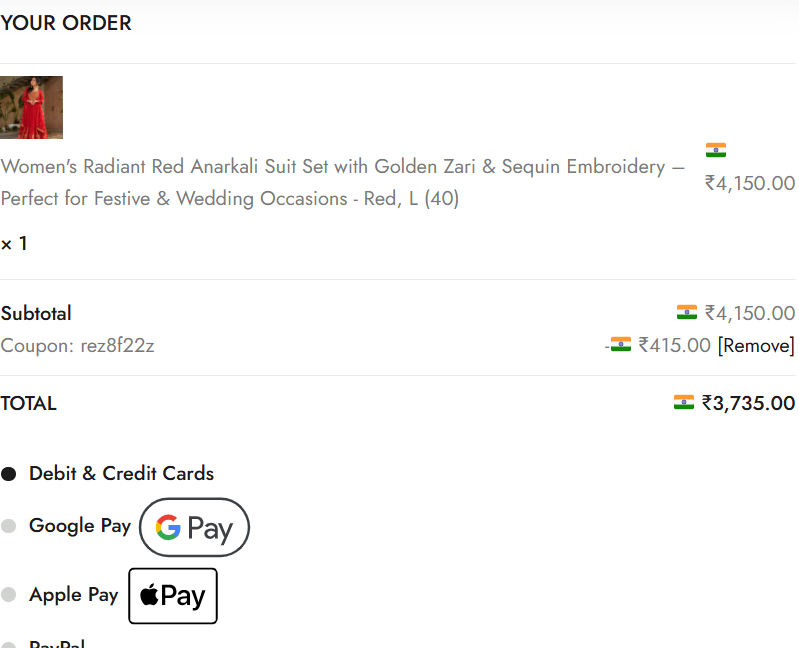Click the Apple Pay label text
This screenshot has height=648, width=799.
73,595
